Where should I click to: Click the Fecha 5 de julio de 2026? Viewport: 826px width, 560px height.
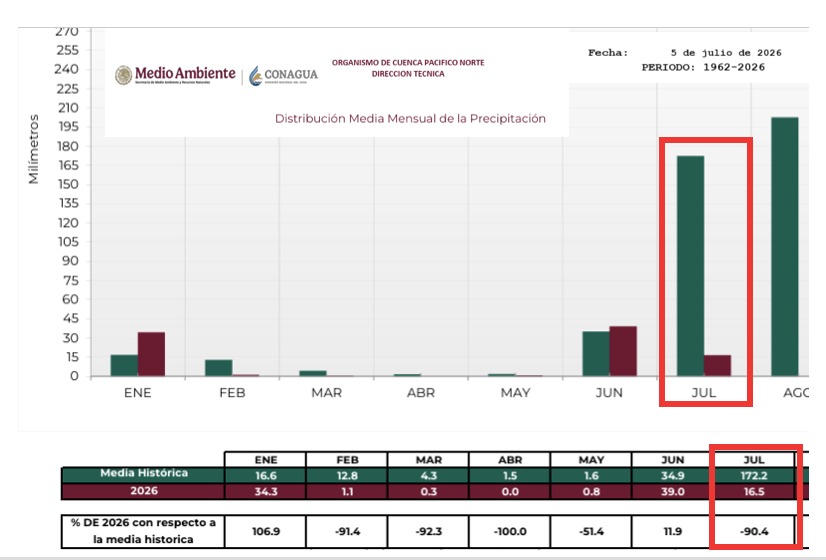point(685,53)
